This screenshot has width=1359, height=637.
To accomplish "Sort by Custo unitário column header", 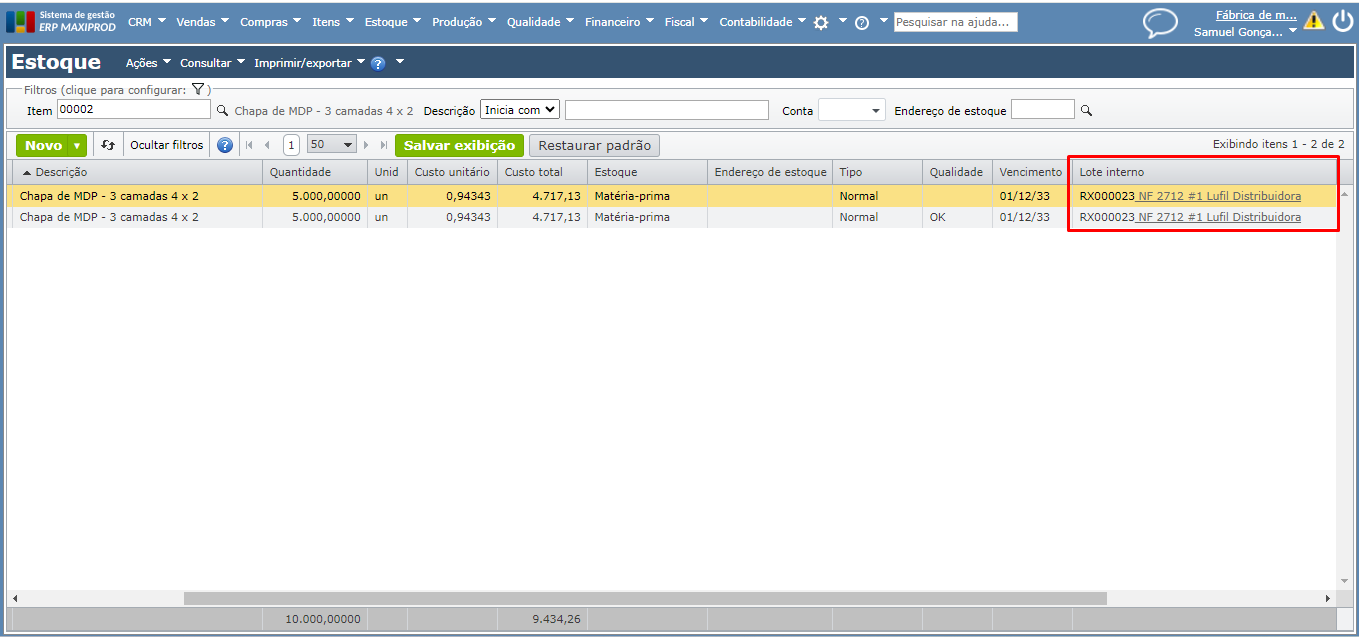I will click(x=452, y=172).
